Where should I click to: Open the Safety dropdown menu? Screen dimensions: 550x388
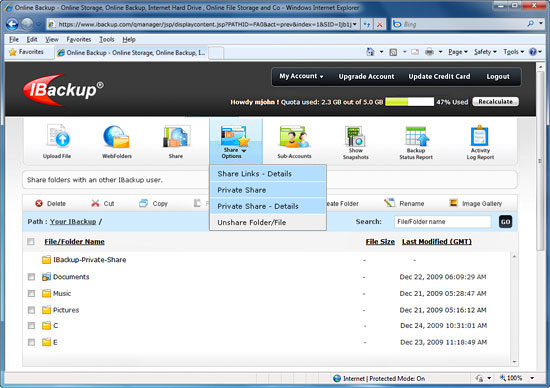click(485, 52)
